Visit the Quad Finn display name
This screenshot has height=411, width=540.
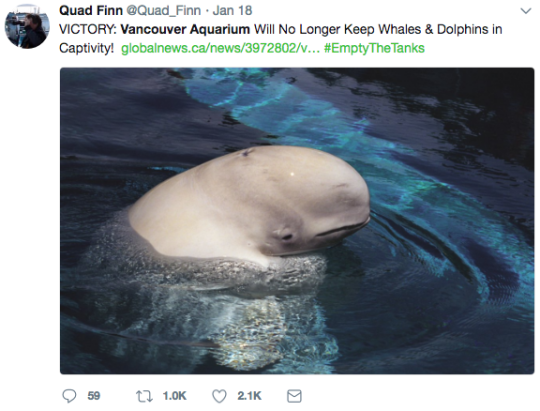coord(91,10)
